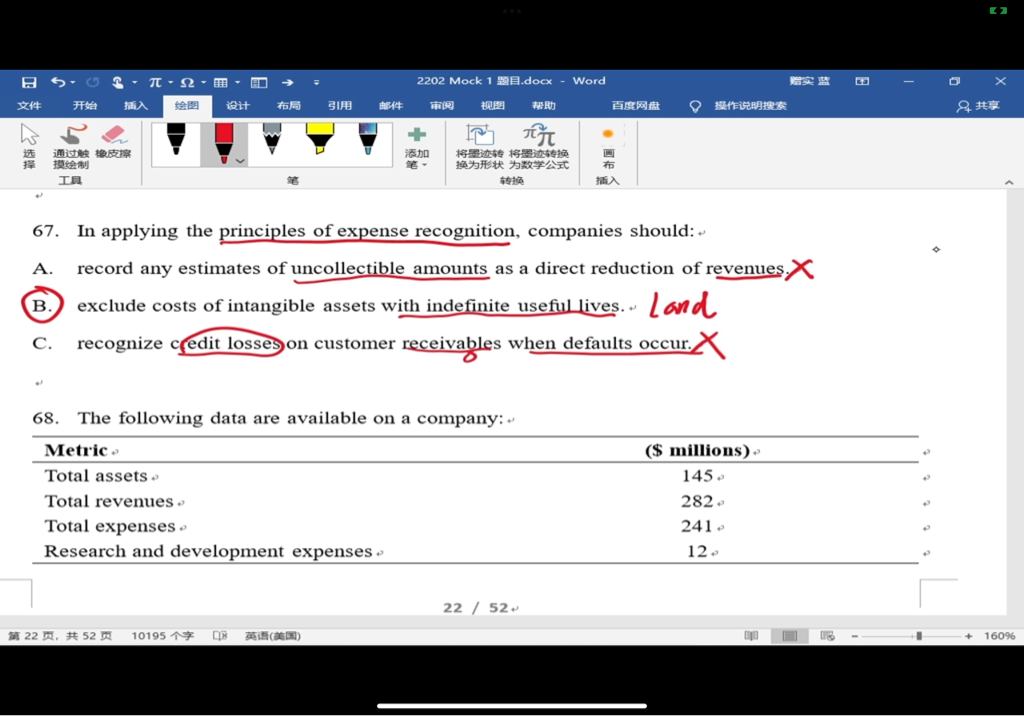
Task: Click the Select (选择) cursor tool
Action: tap(29, 146)
